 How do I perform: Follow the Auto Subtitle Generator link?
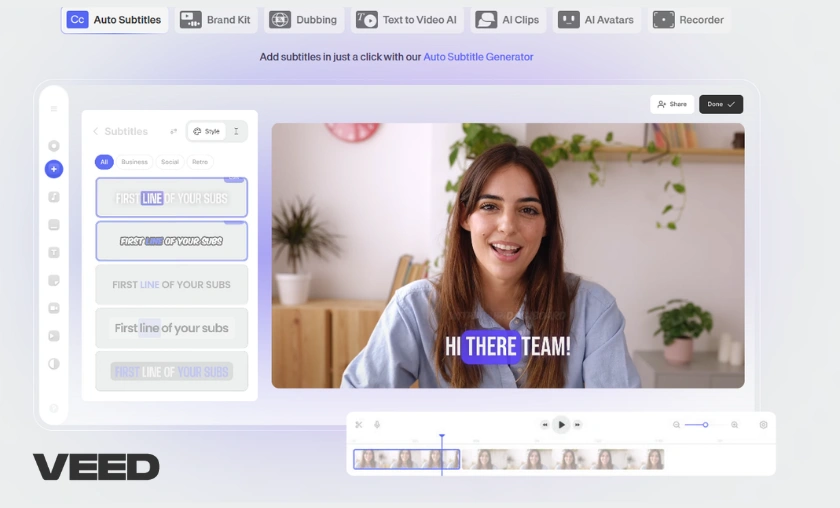pyautogui.click(x=478, y=57)
